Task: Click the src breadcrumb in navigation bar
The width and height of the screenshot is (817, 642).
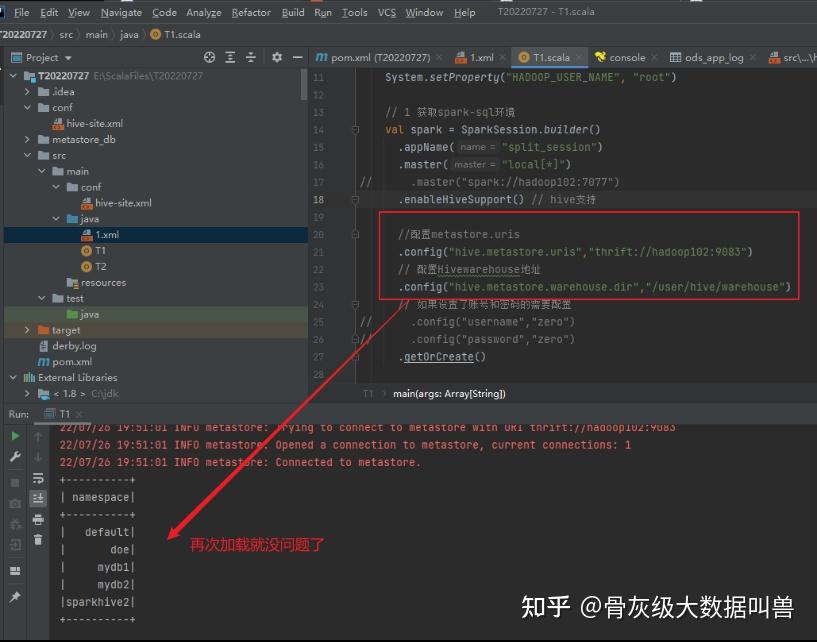Action: click(x=66, y=35)
